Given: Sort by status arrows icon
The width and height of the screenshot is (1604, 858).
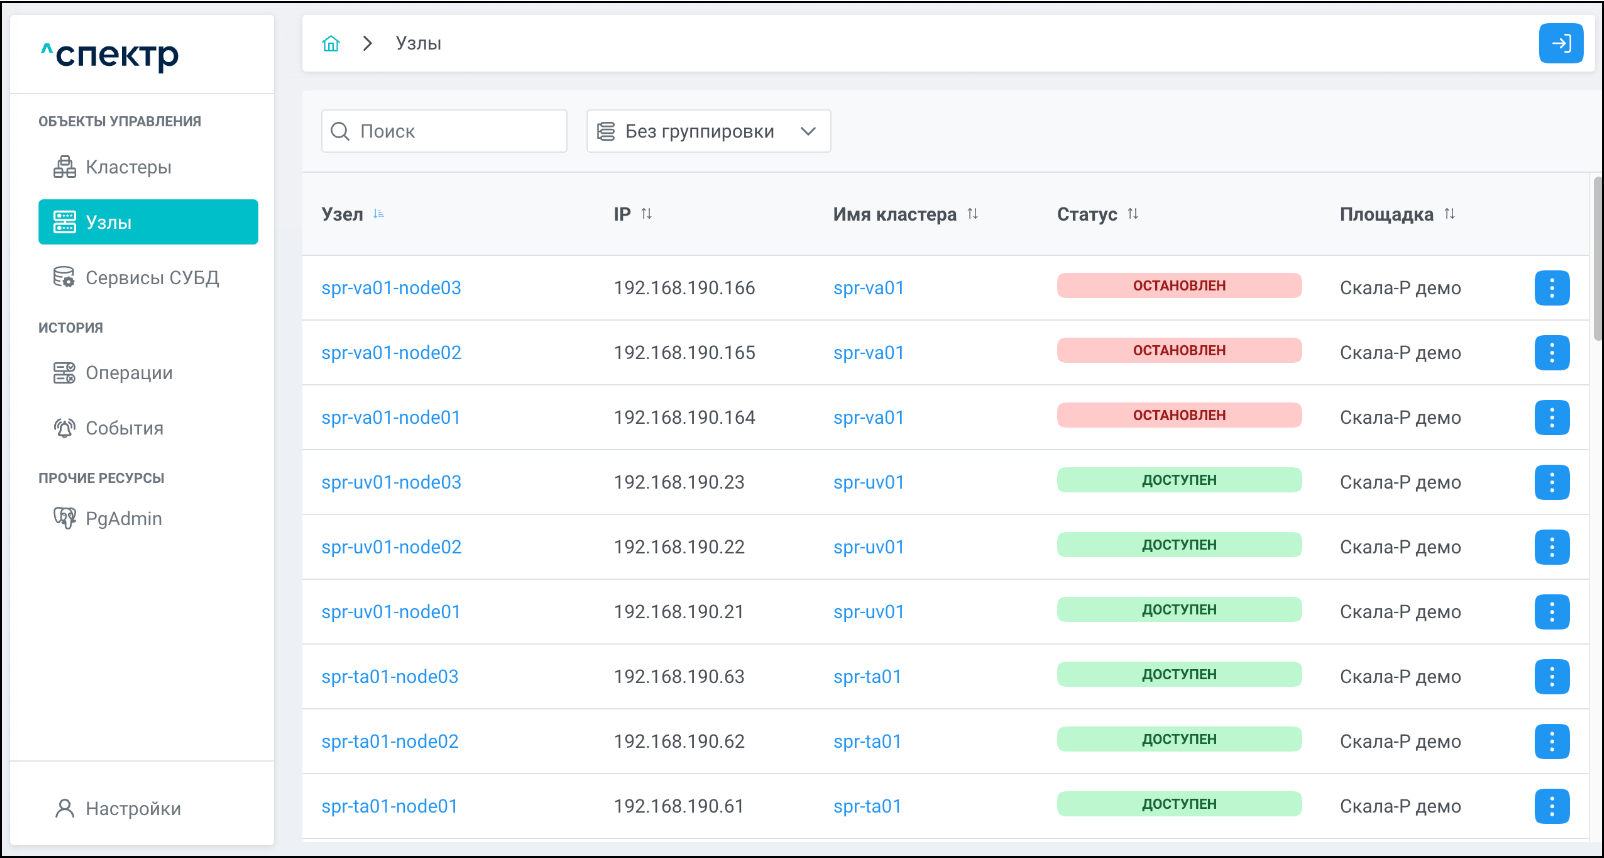Looking at the screenshot, I should [x=1132, y=214].
